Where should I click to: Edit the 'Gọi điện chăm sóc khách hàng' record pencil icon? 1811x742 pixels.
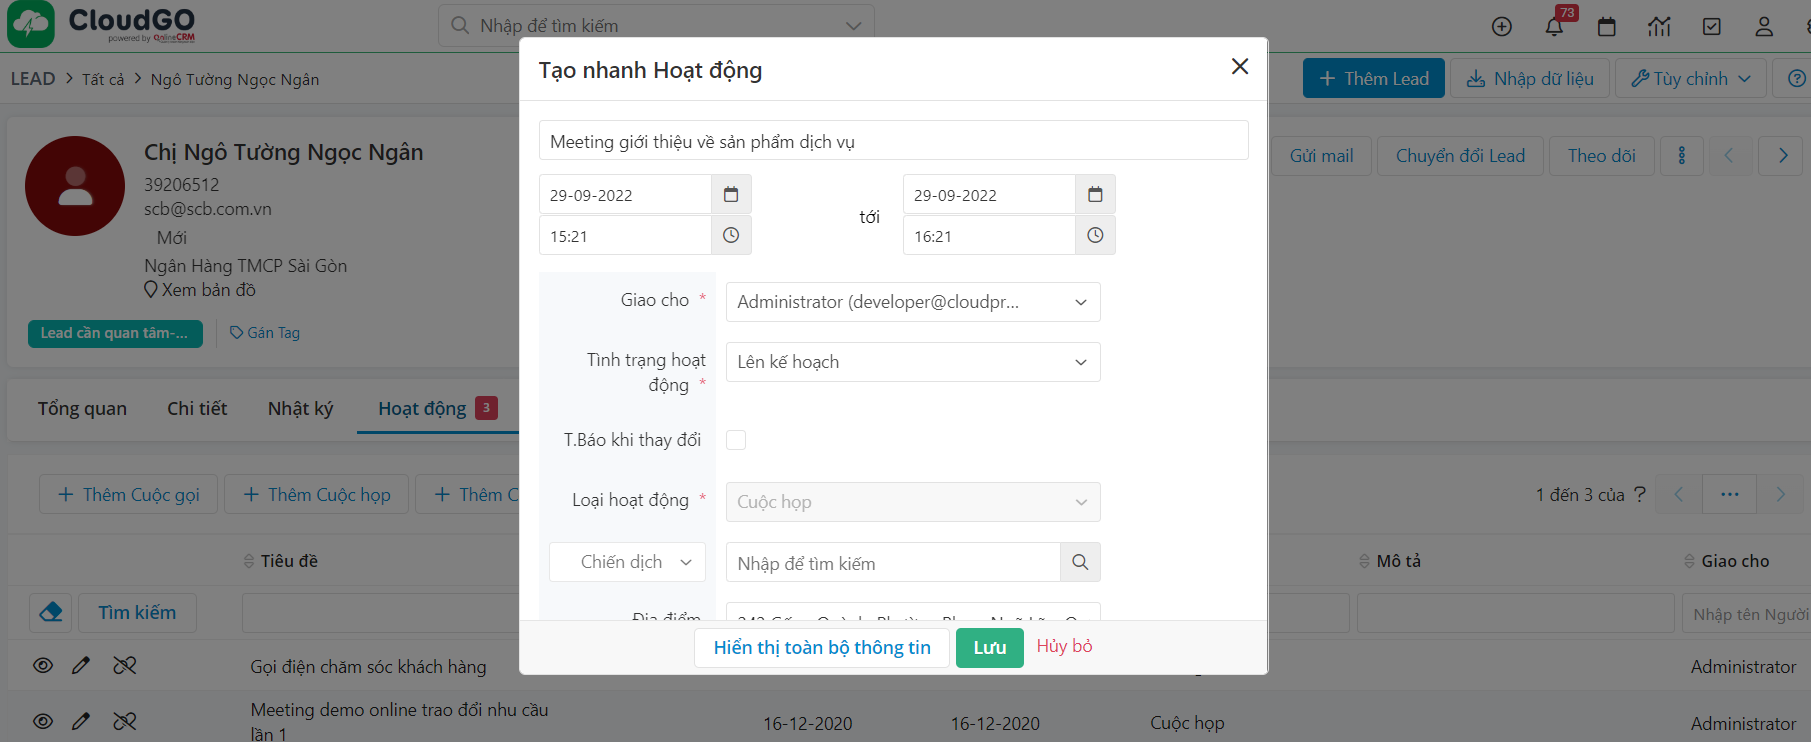tap(81, 665)
